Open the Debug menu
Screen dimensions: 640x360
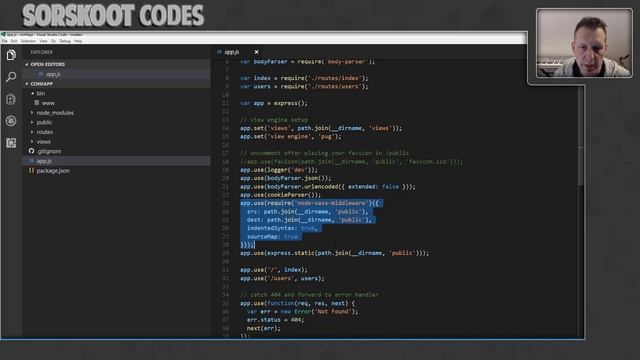tap(65, 41)
